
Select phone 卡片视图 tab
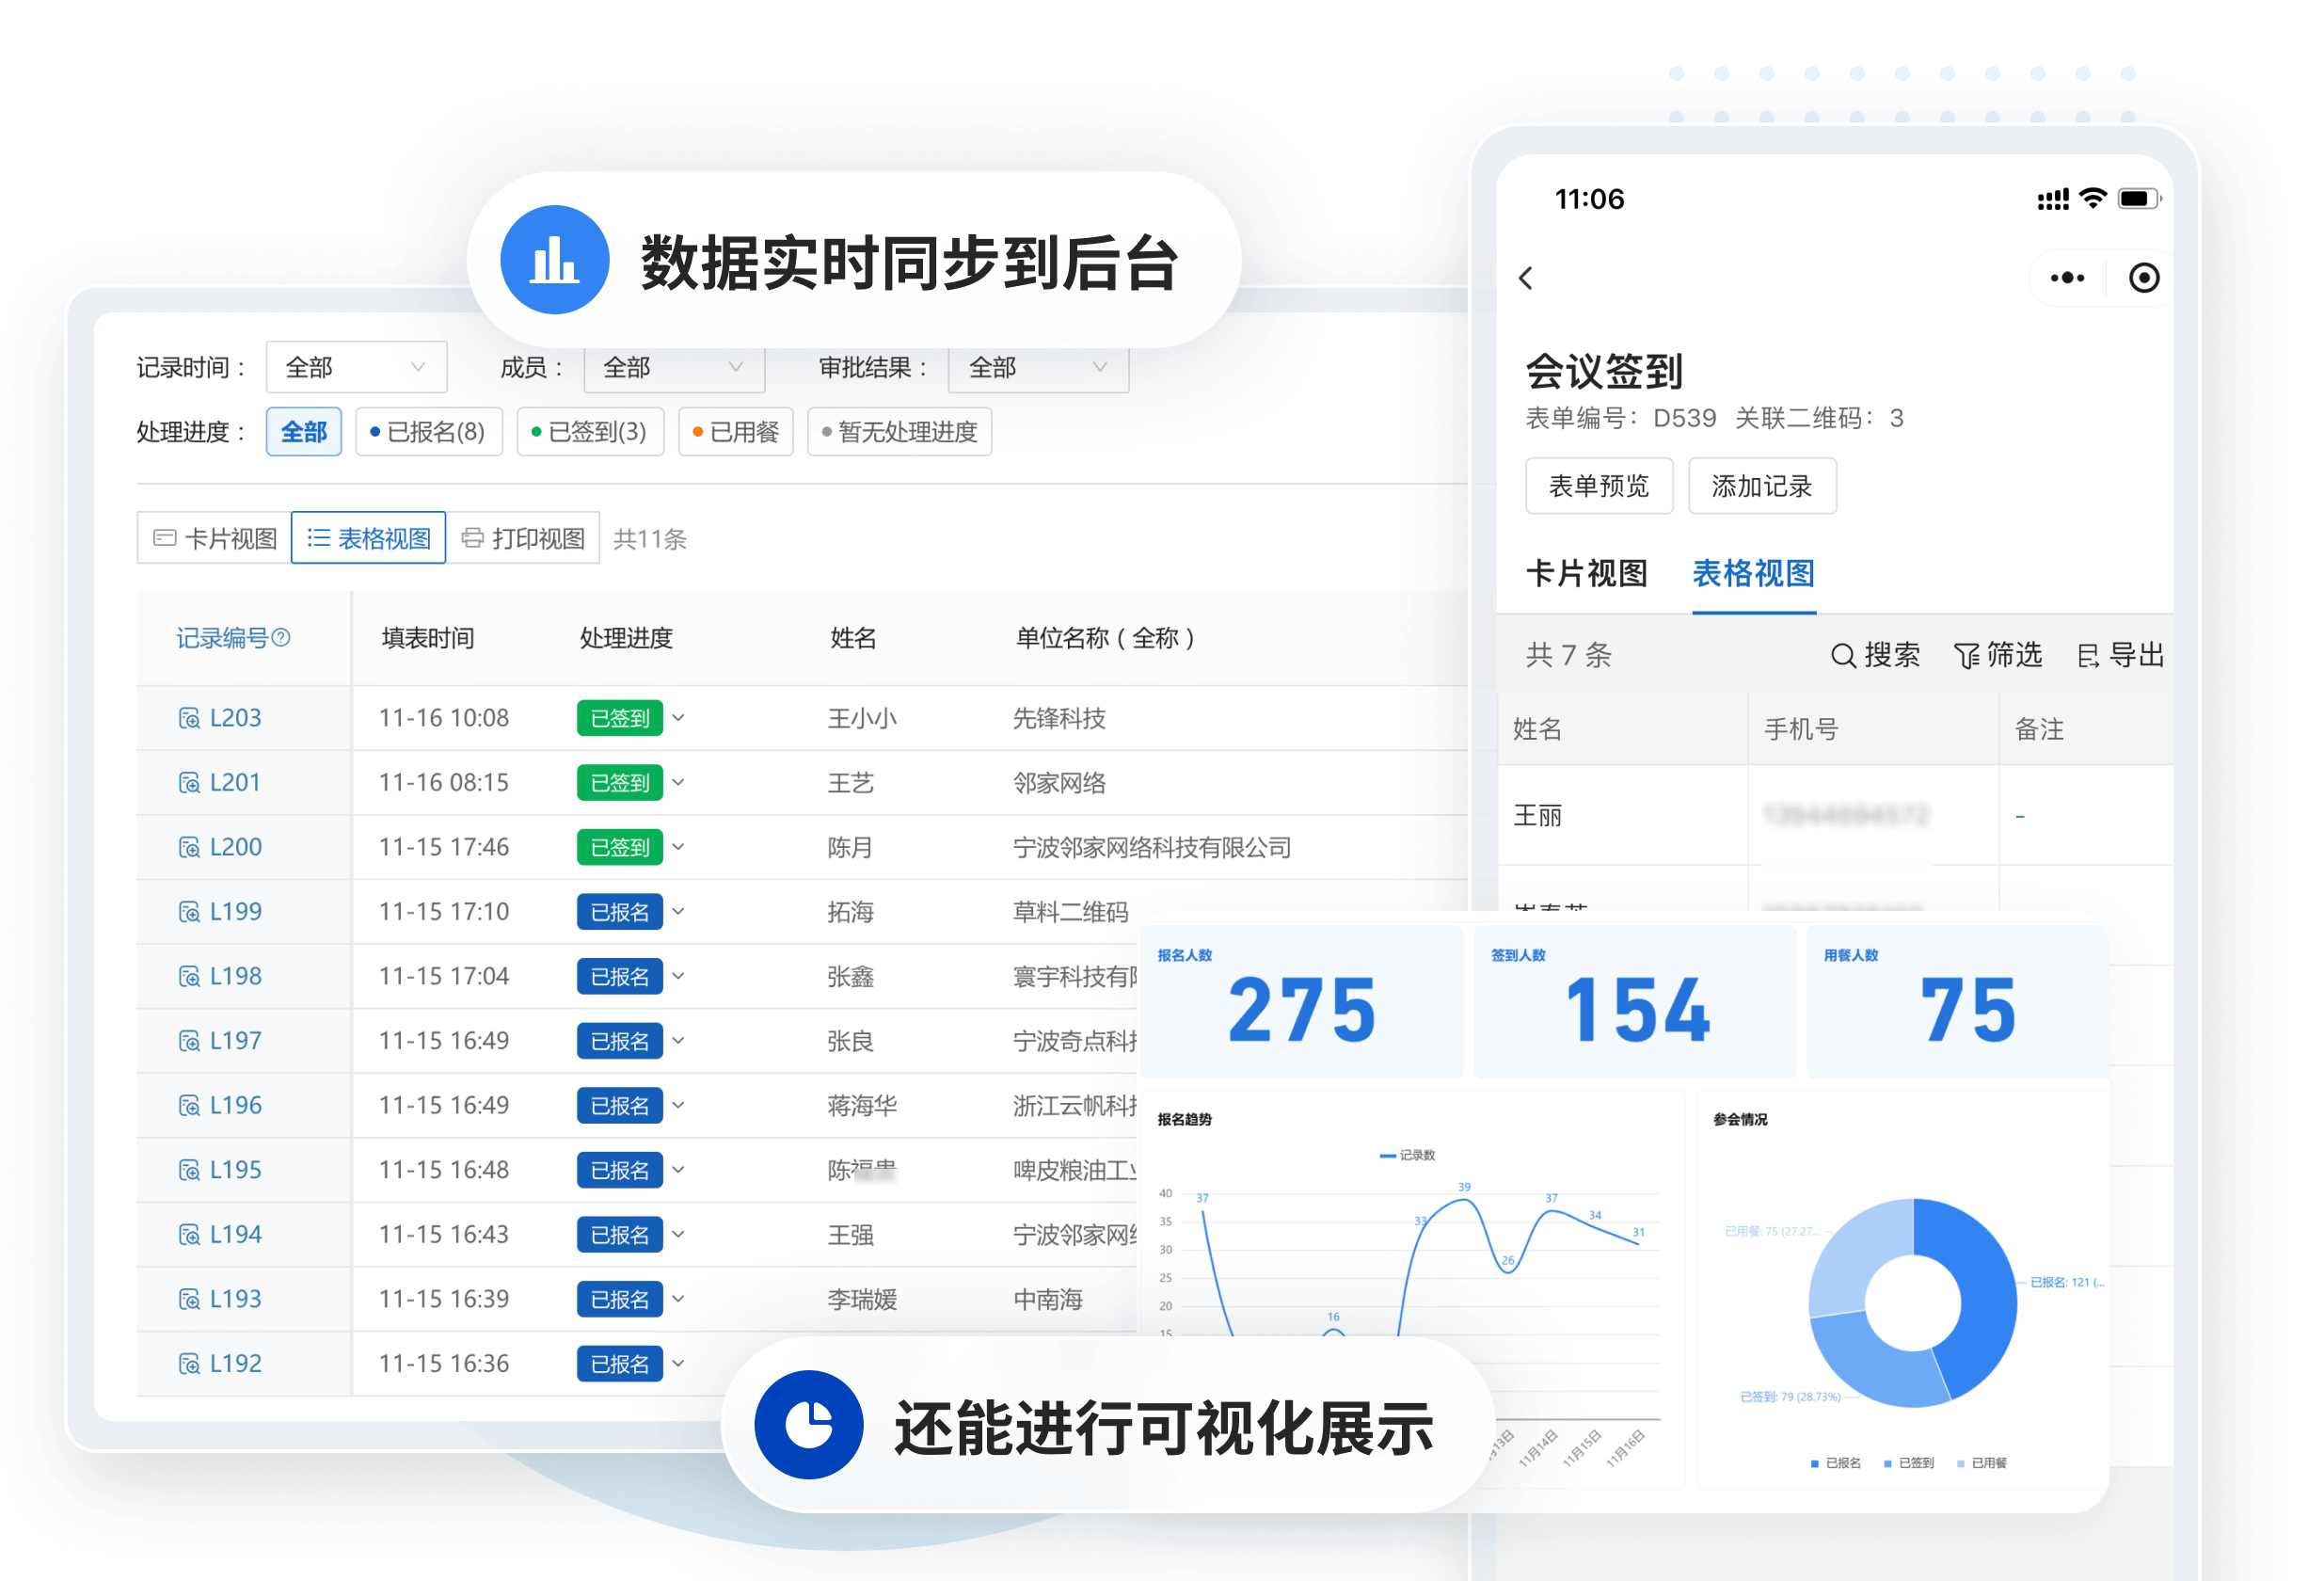tap(1586, 573)
